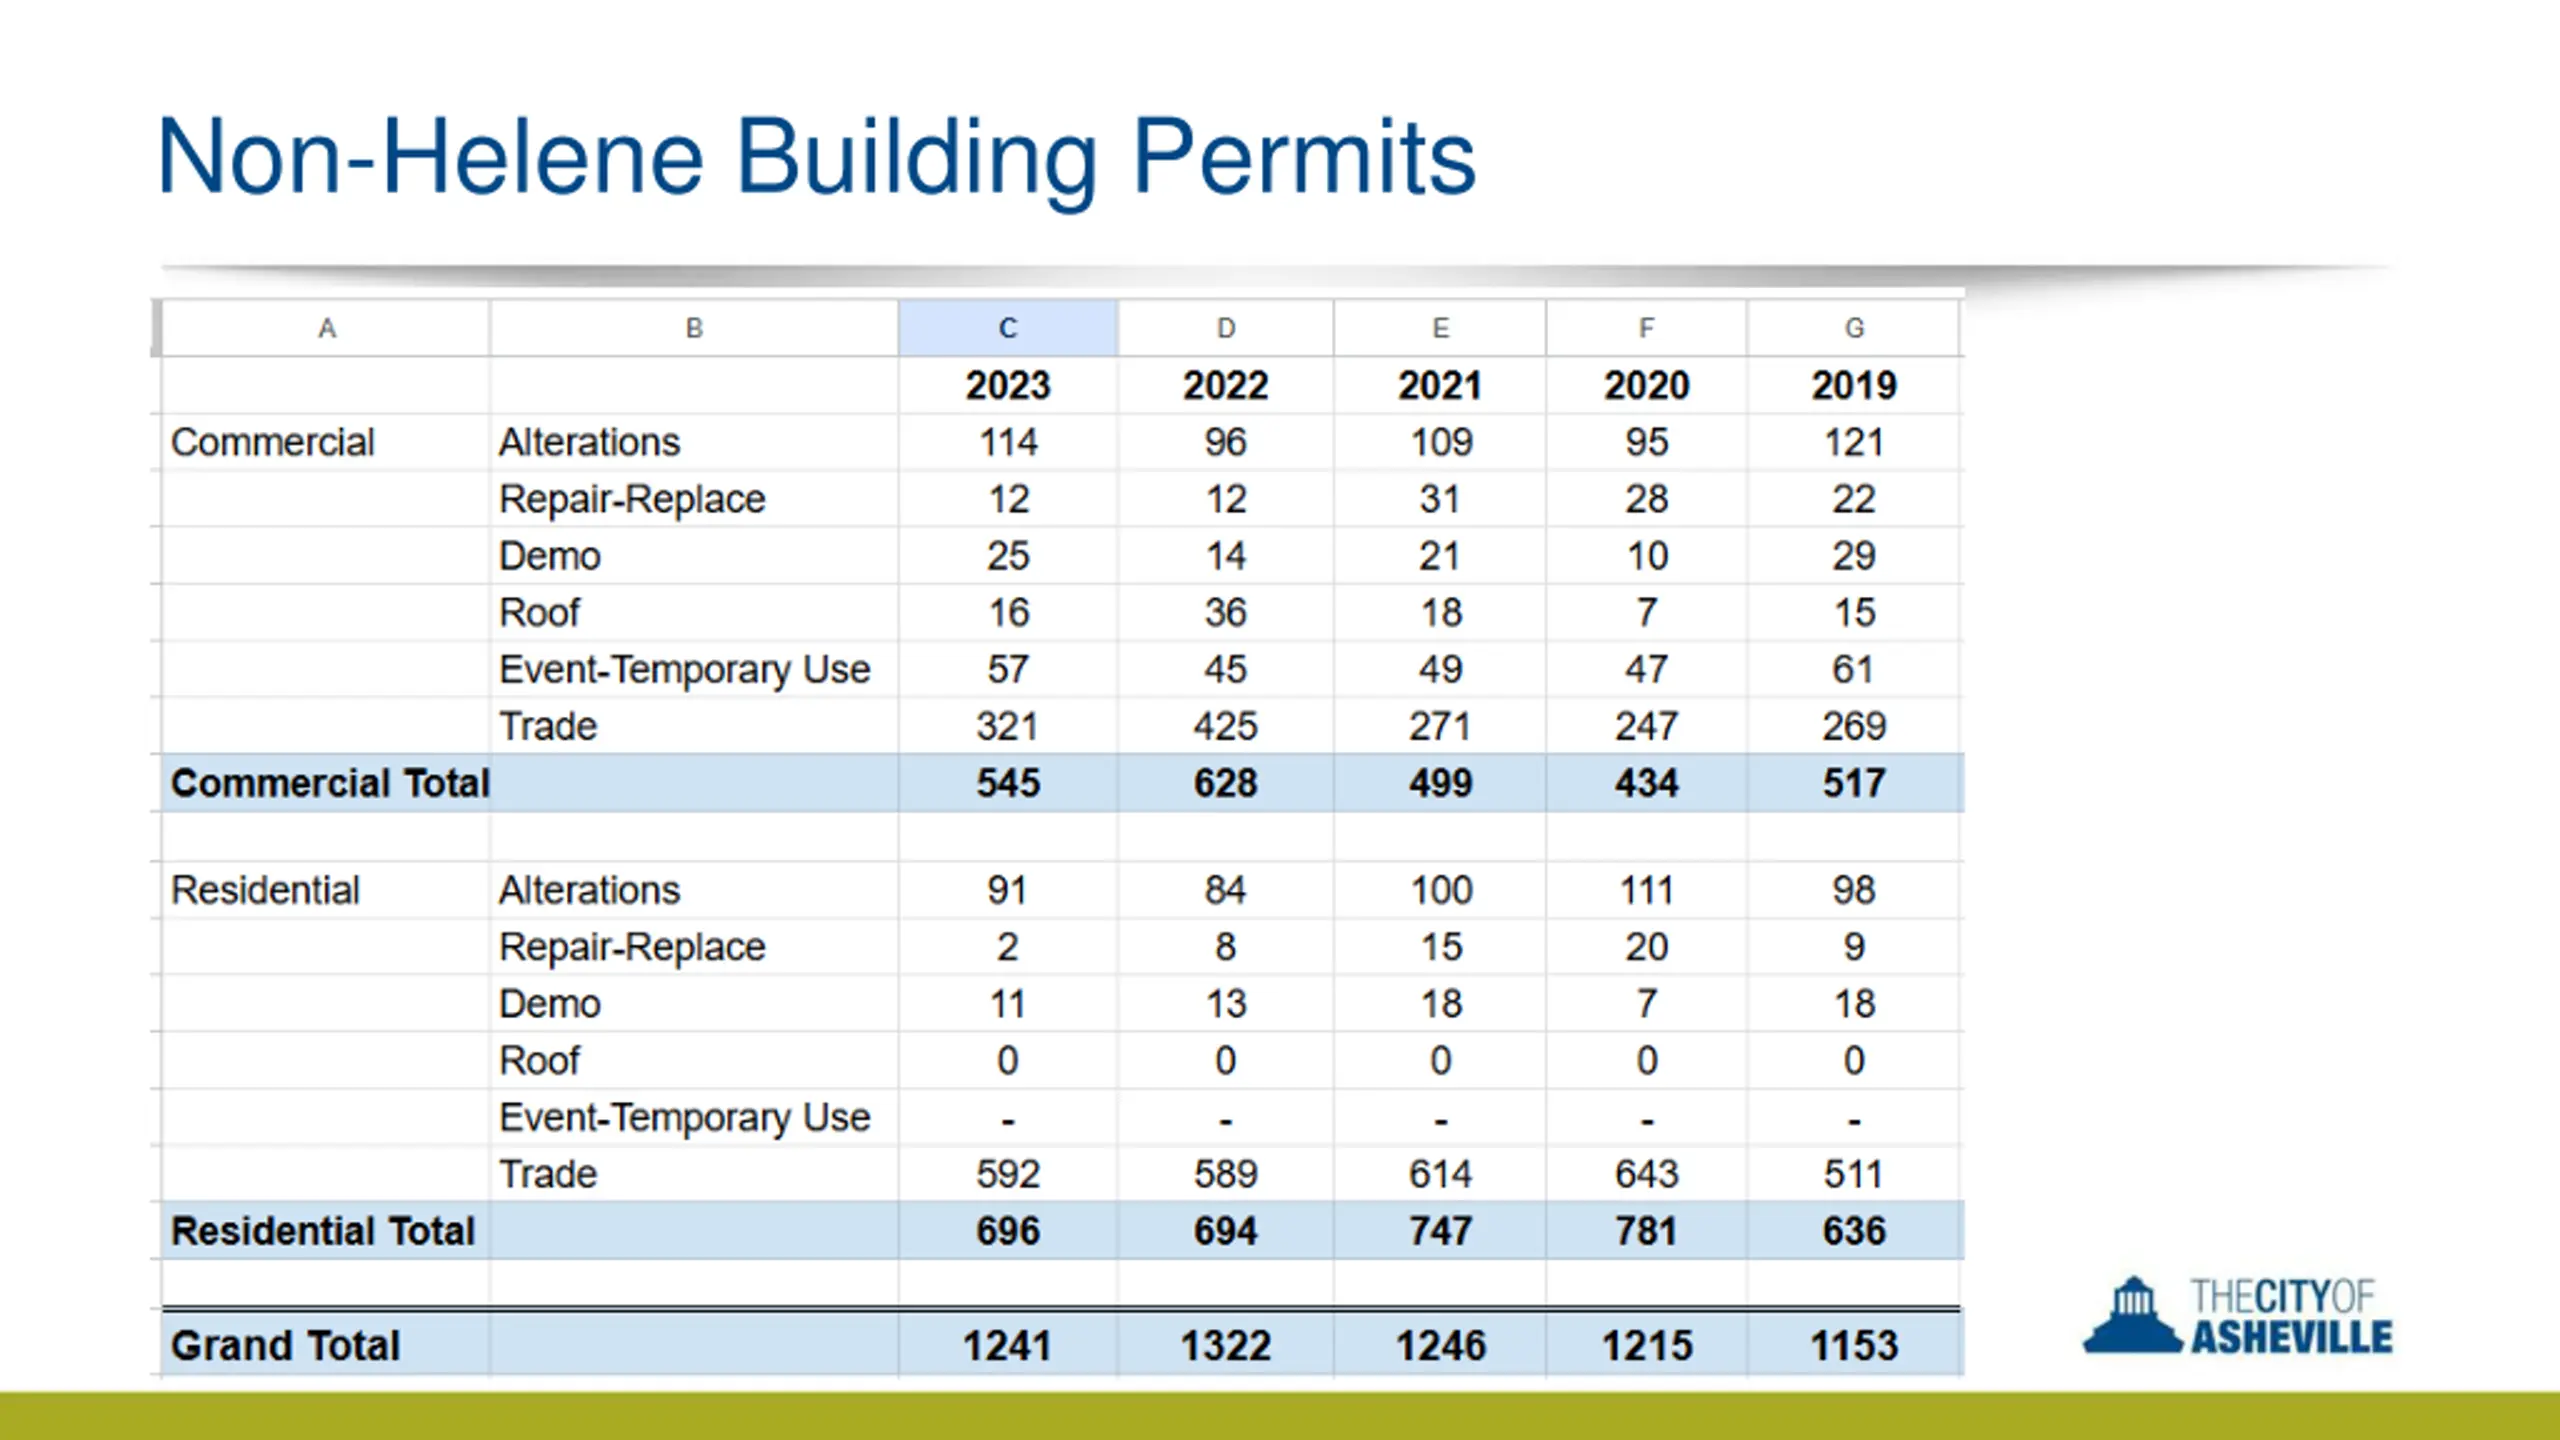Click the Commercial Event-Temporary Use label
2560x1440 pixels.
(684, 670)
